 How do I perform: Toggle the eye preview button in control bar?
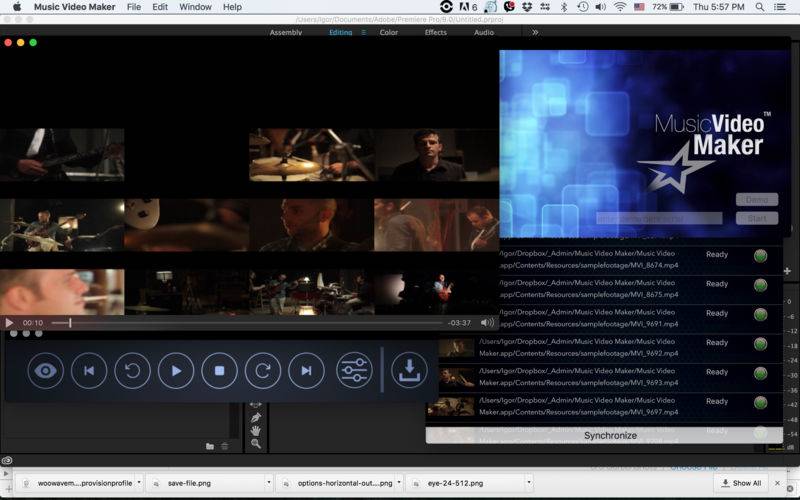45,371
